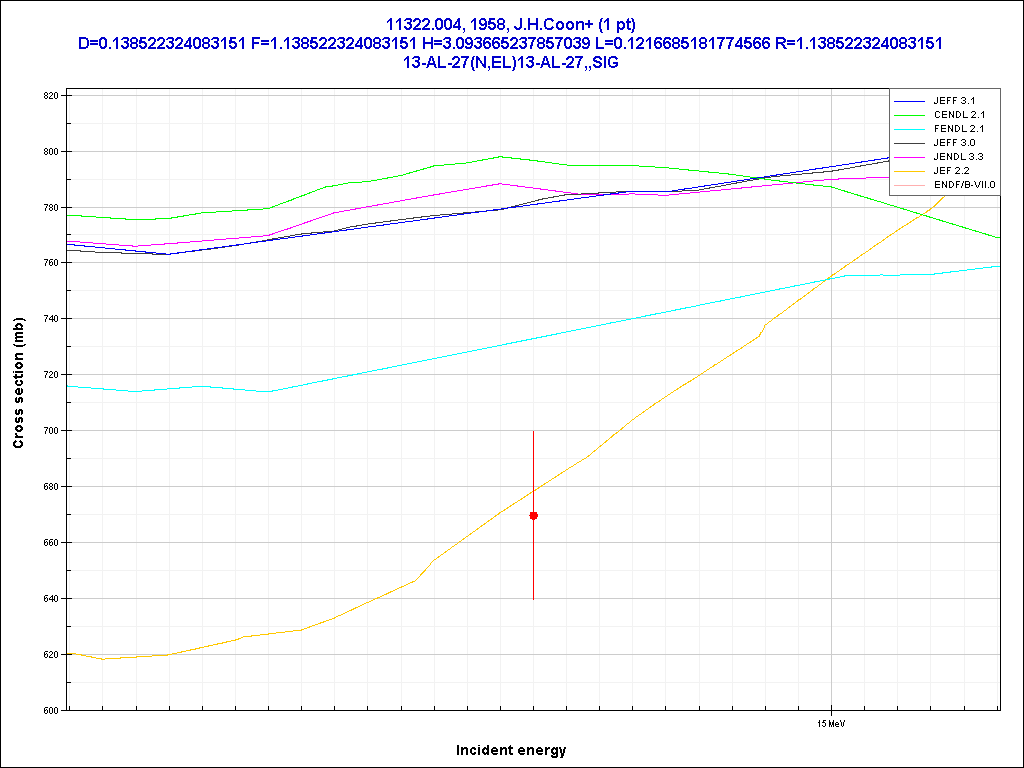1024x768 pixels.
Task: Click the top of the error bar
Action: point(533,432)
